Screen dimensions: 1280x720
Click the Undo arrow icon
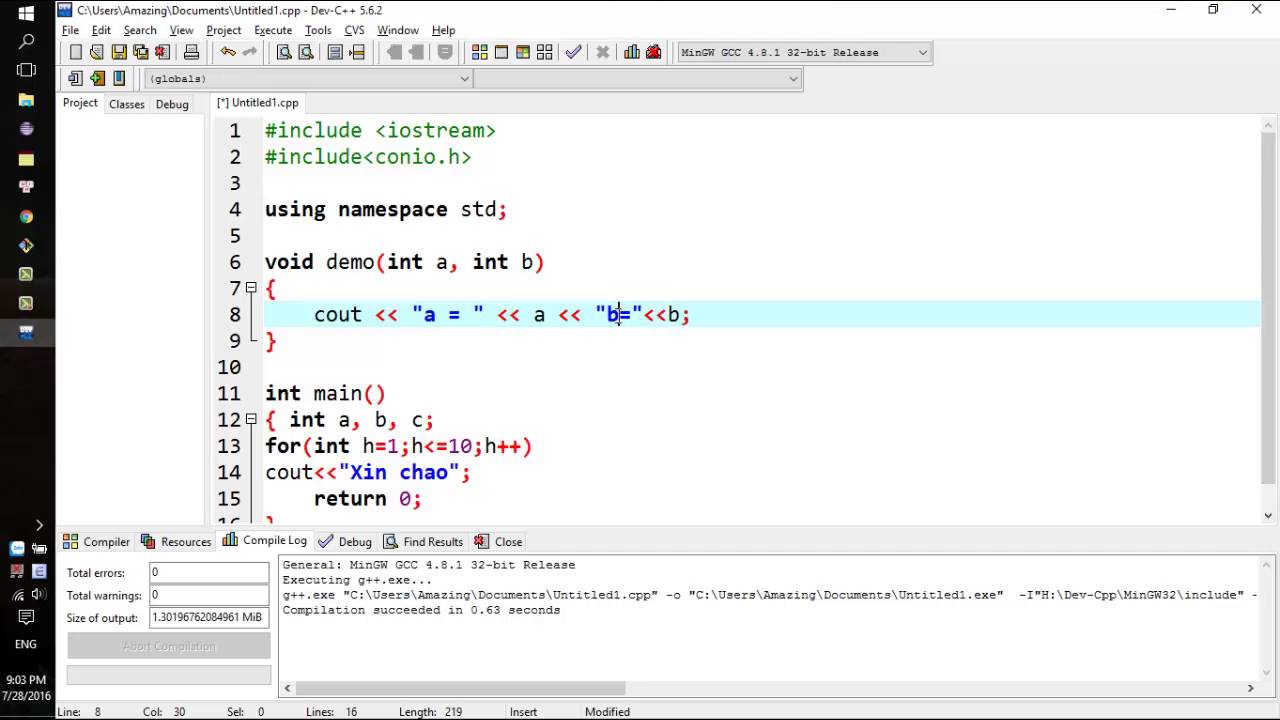[x=228, y=53]
